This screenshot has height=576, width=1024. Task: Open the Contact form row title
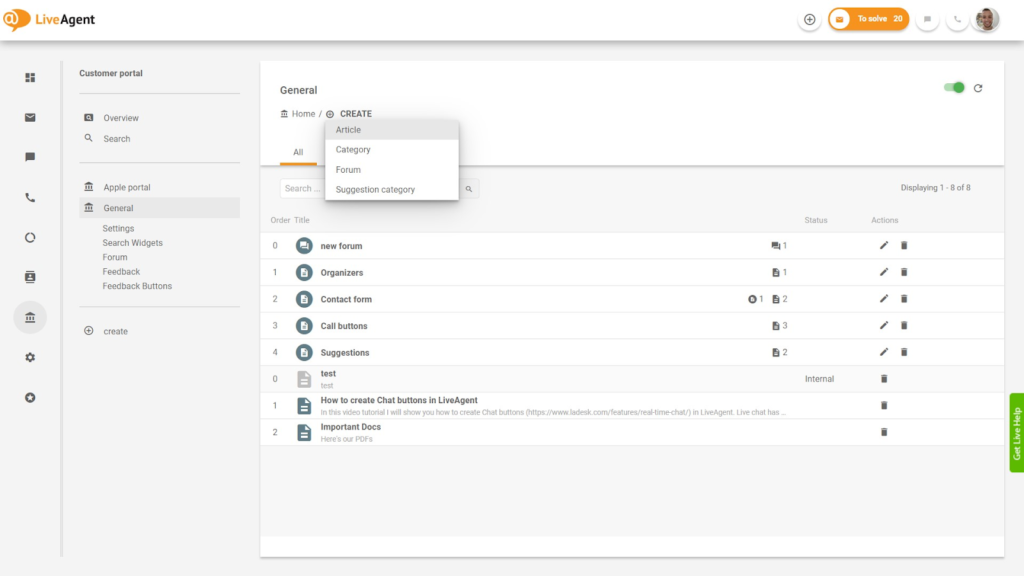point(345,300)
